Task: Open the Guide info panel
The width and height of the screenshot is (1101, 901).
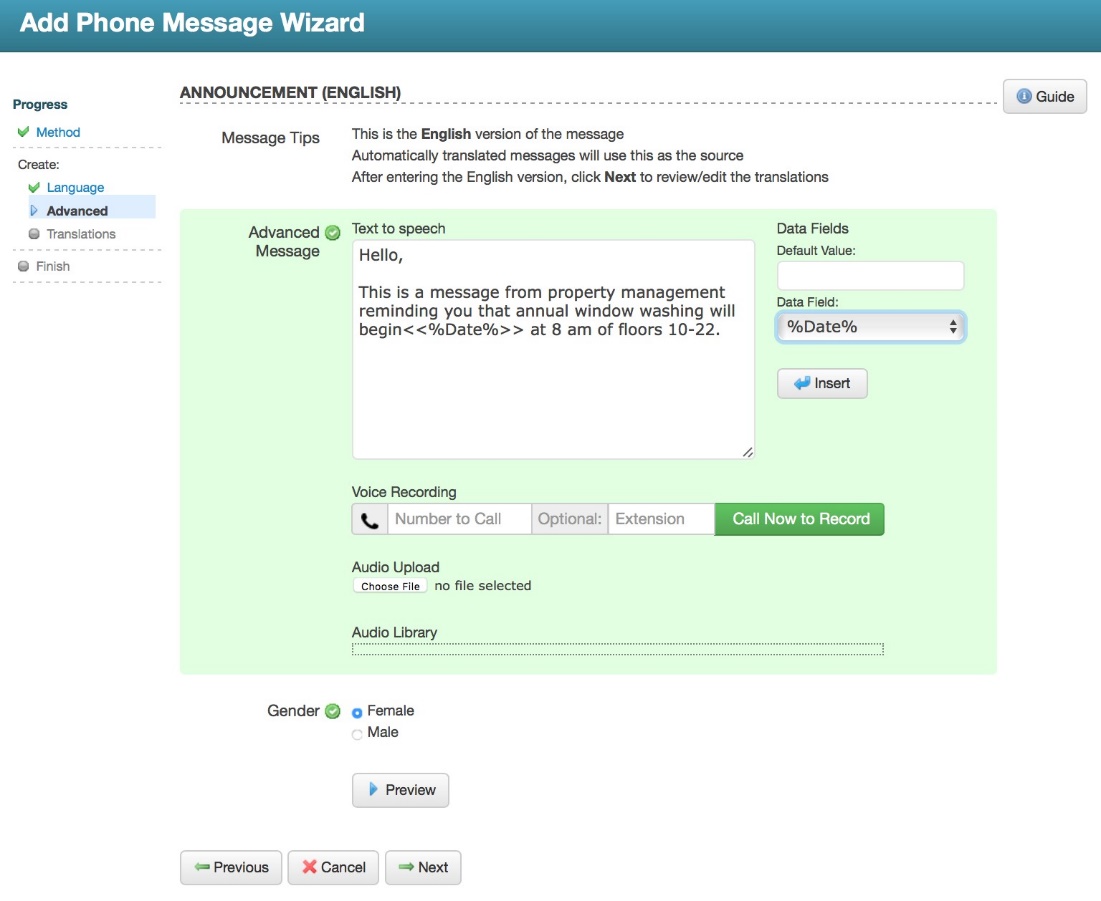Action: (1044, 96)
